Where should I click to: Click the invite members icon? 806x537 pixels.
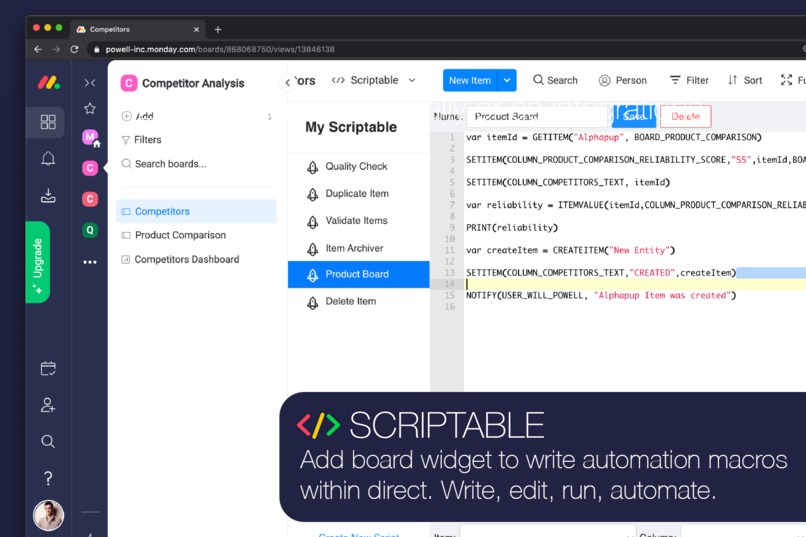[48, 405]
